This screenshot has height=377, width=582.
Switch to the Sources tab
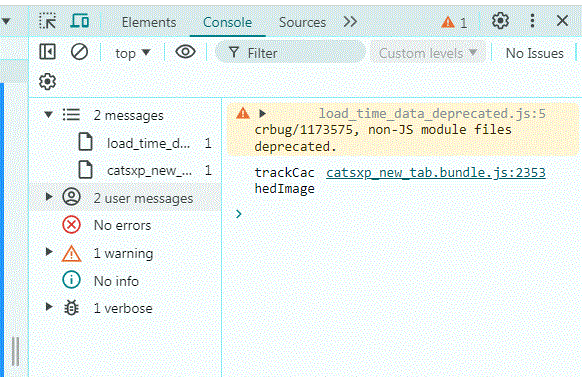point(302,22)
